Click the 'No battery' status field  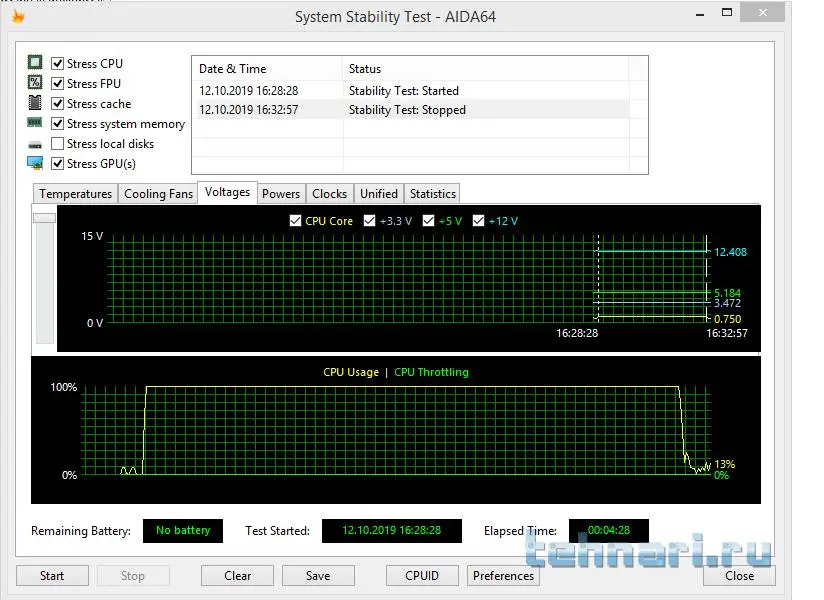tap(183, 531)
